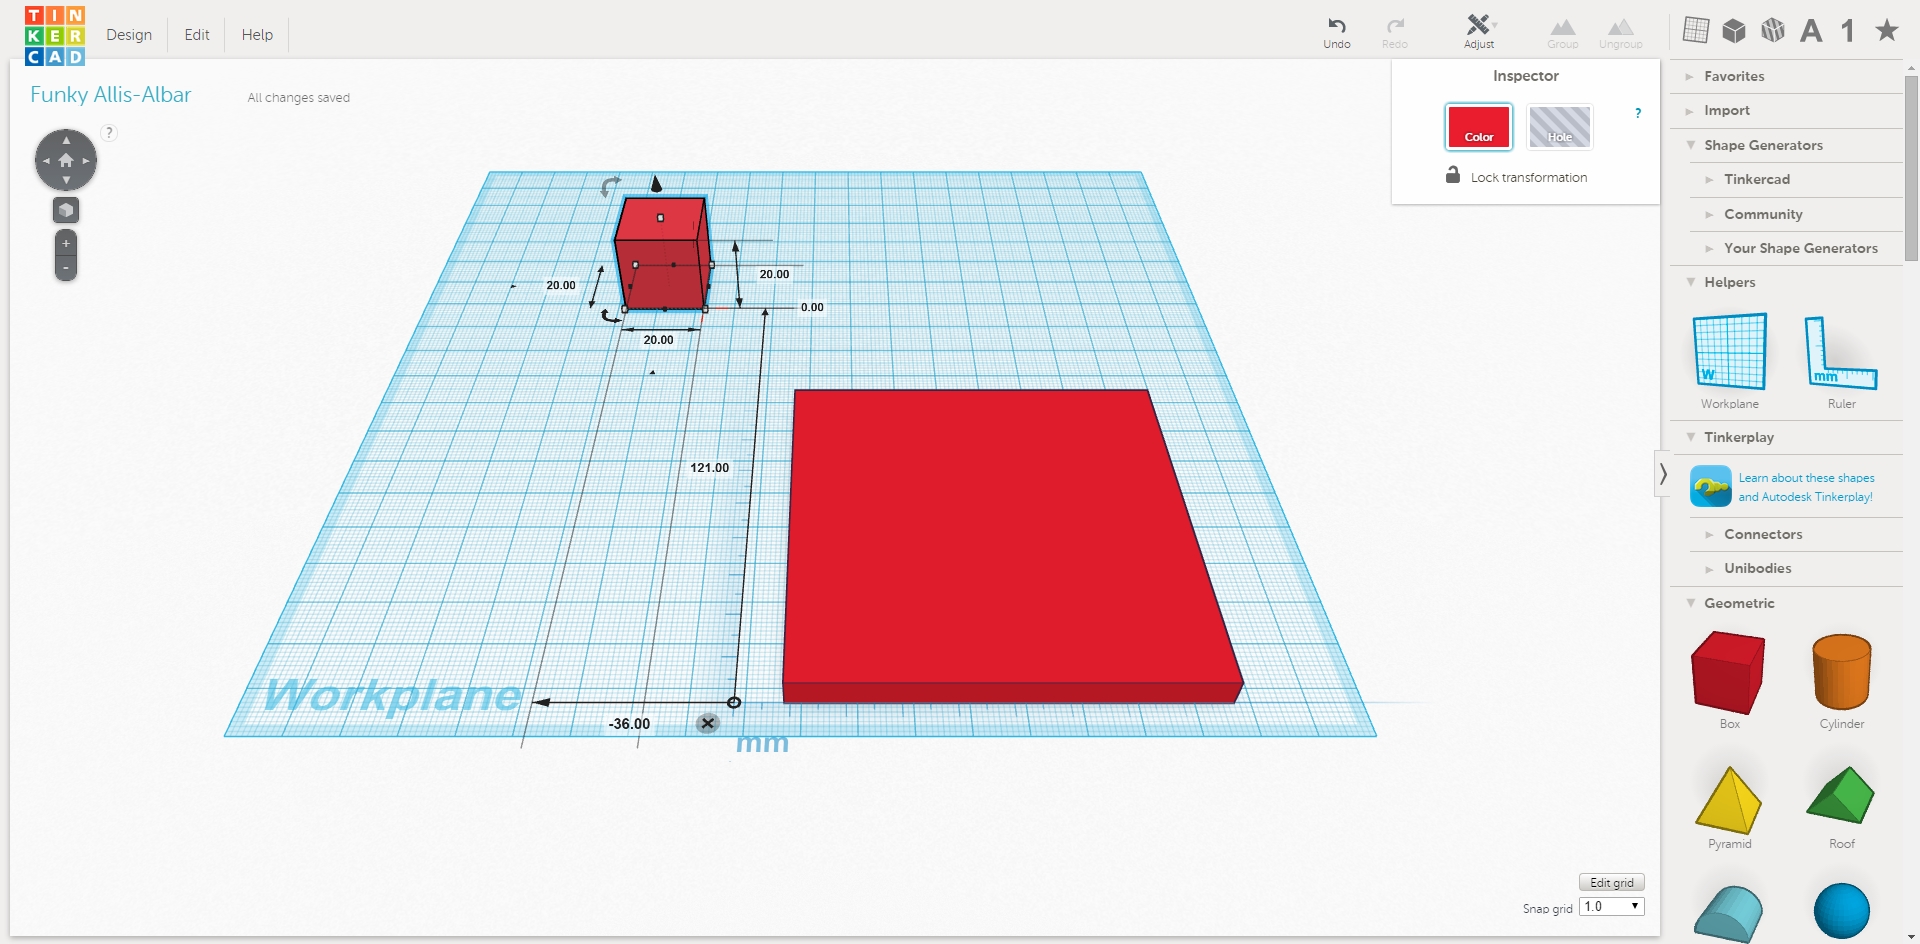
Task: Click the 20.00 dimension left of the cube
Action: (561, 286)
